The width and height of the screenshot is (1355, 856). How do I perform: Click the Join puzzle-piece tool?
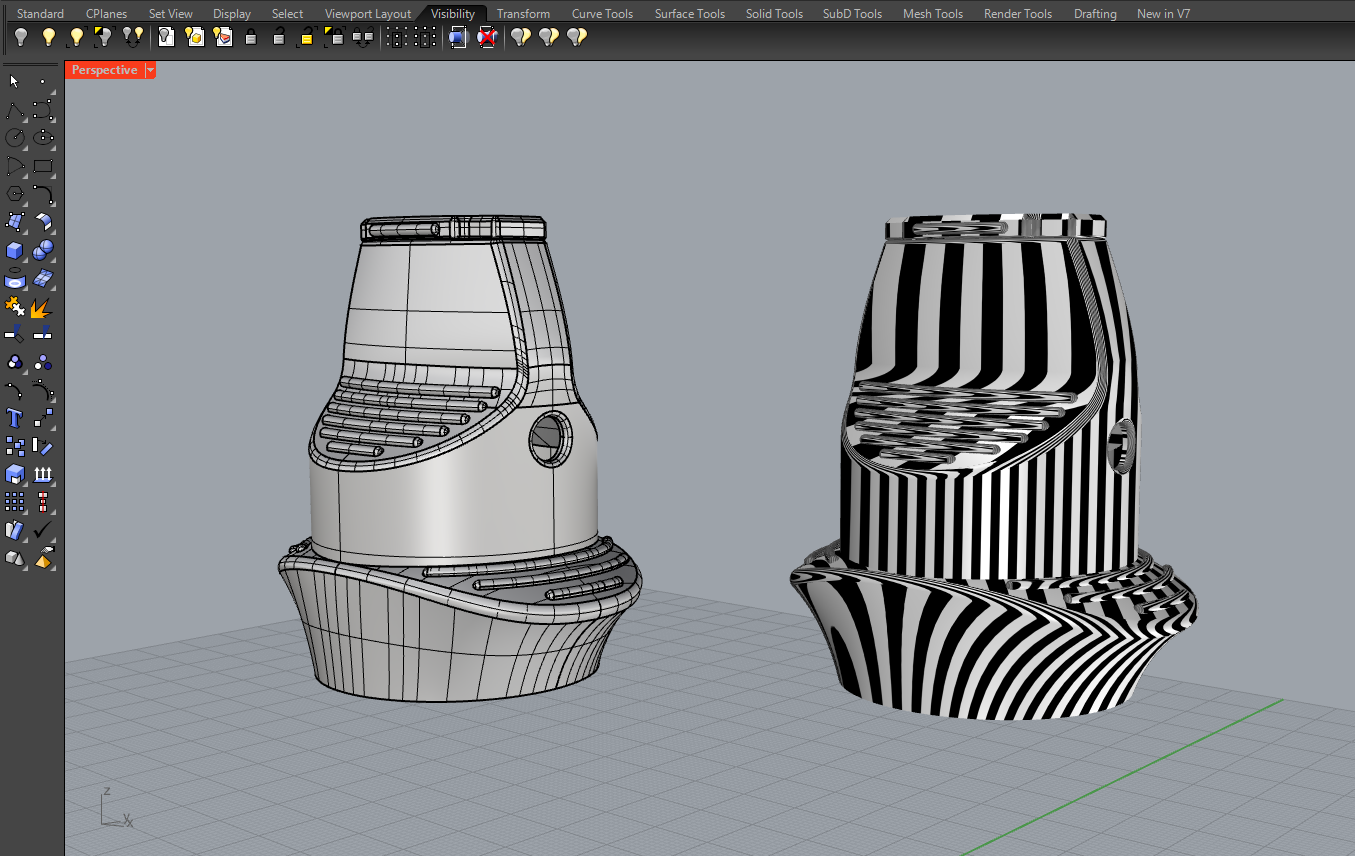[15, 307]
